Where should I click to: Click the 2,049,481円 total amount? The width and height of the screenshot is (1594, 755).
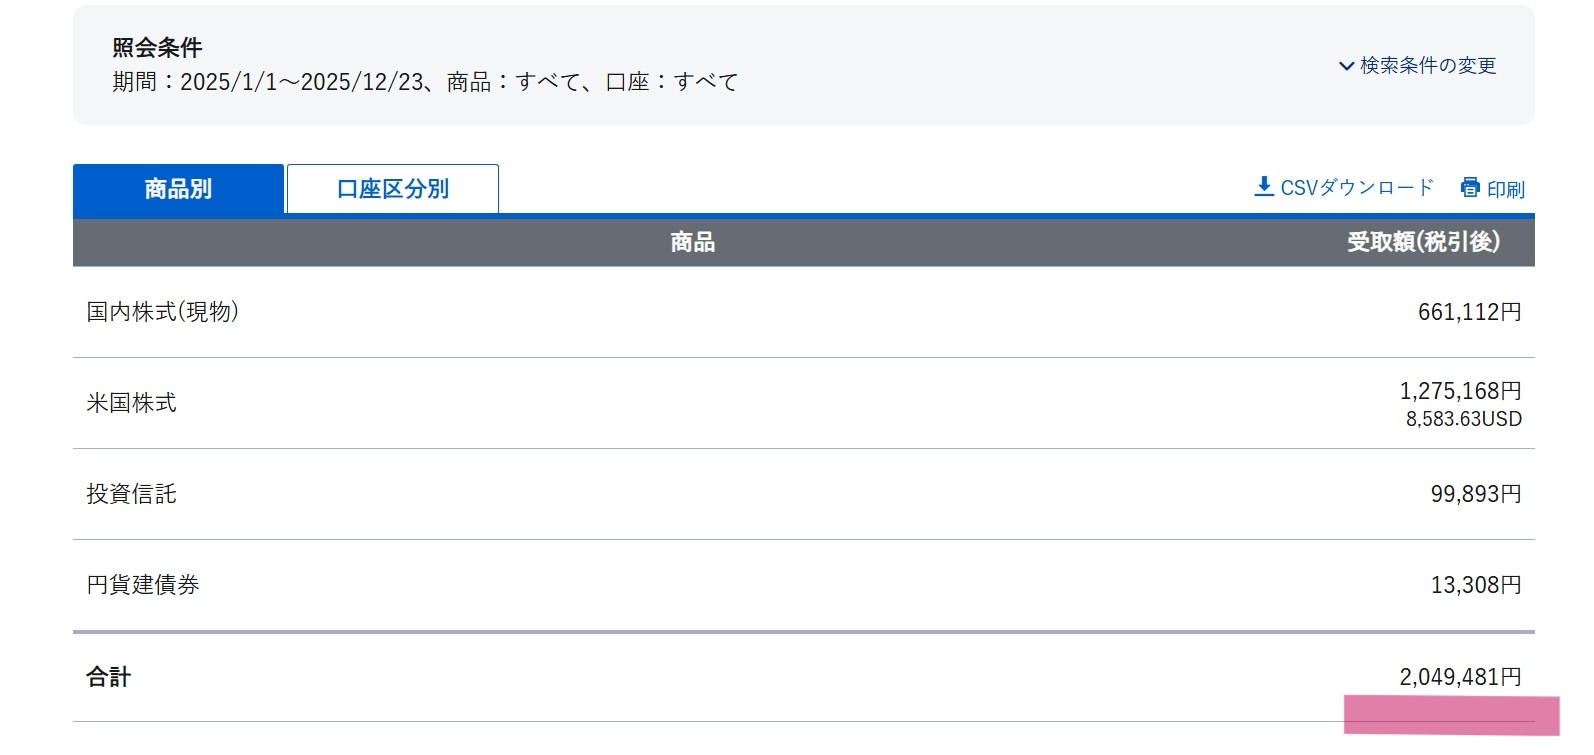[1460, 677]
